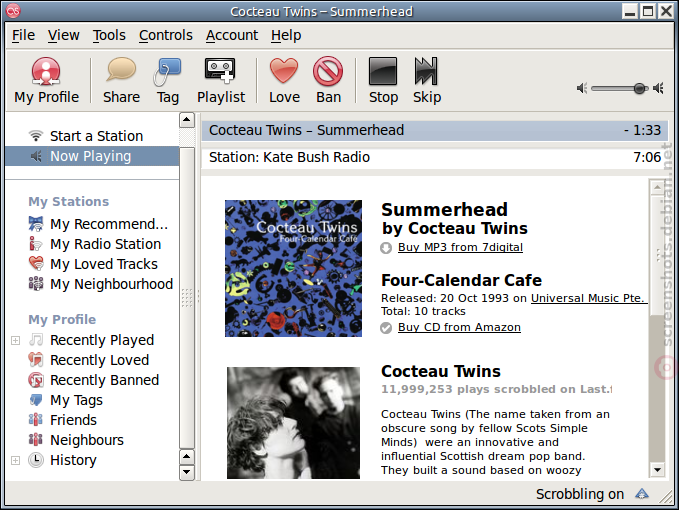The width and height of the screenshot is (679, 510).
Task: Select Start a Station in sidebar
Action: 92,136
